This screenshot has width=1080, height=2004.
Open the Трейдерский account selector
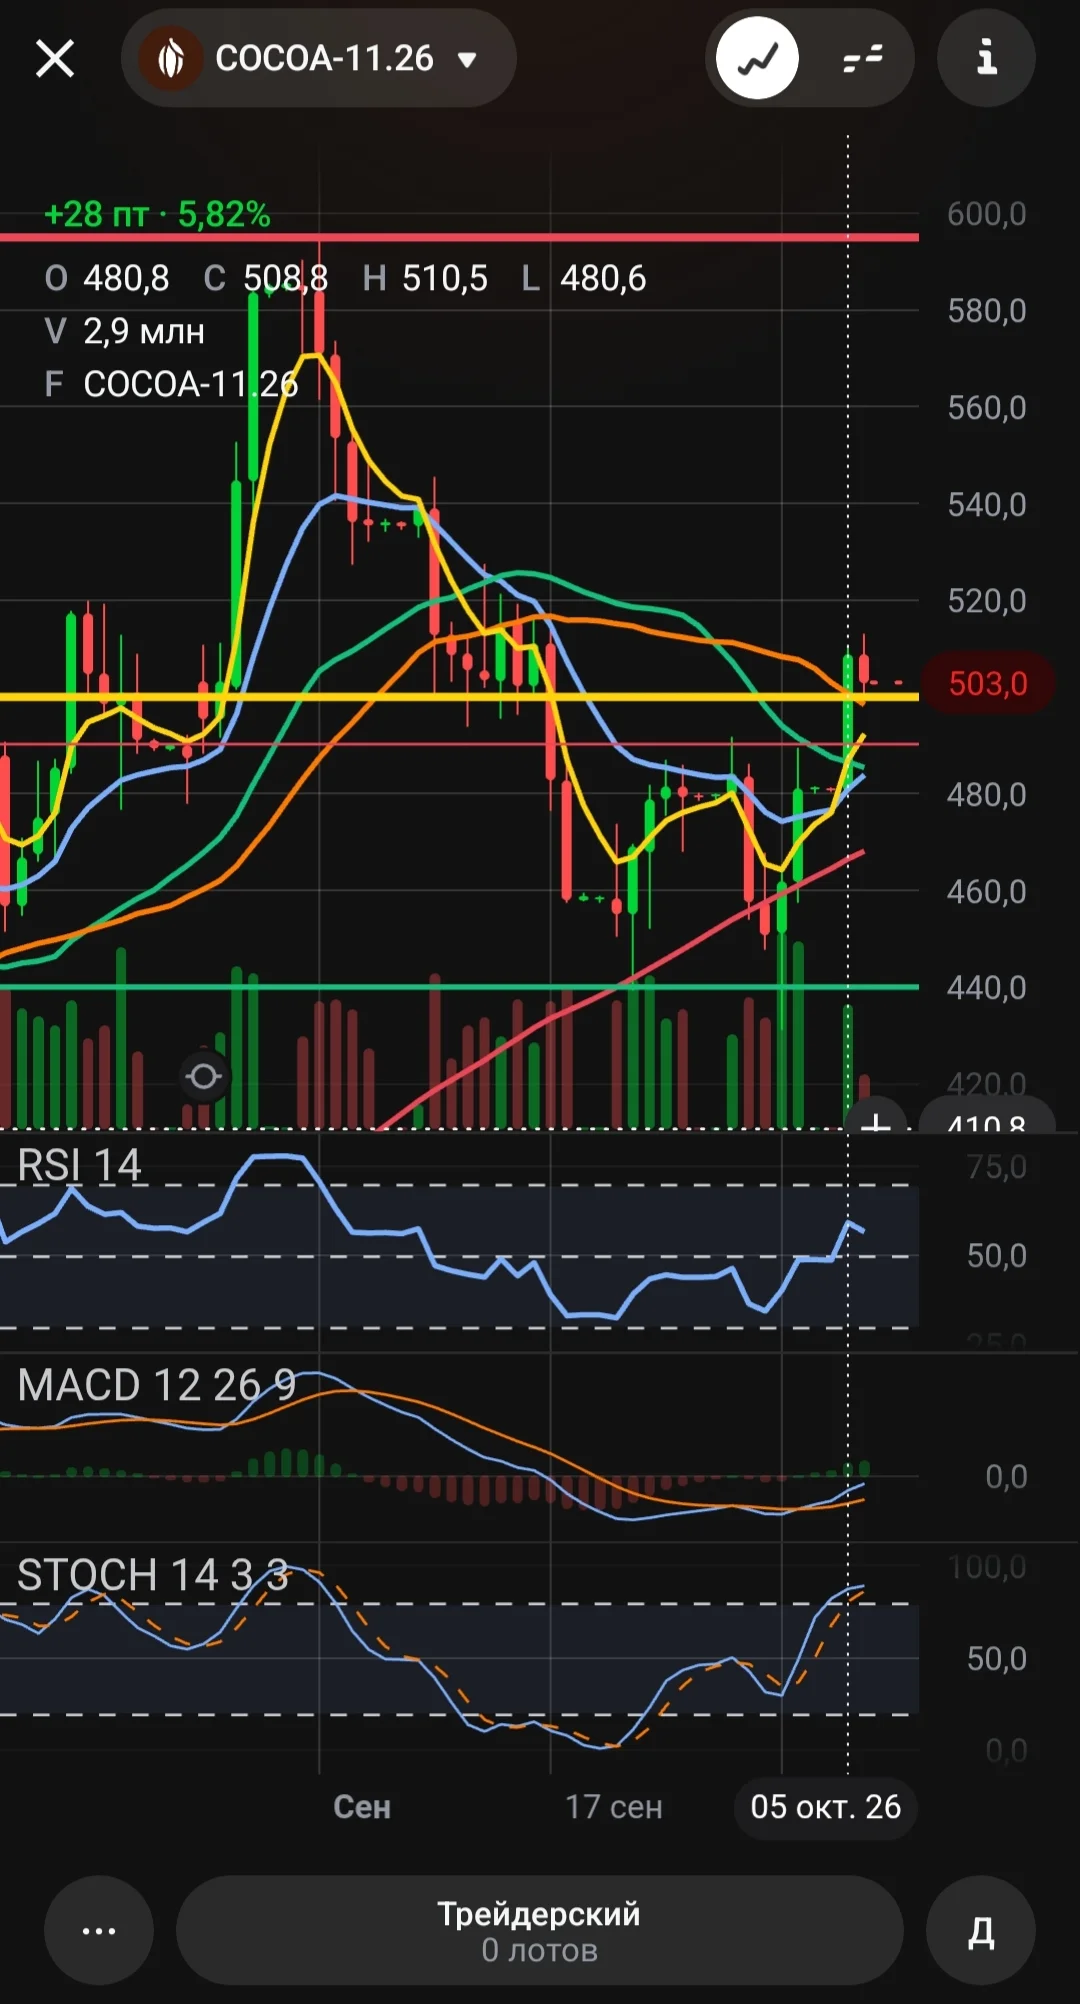(x=540, y=1930)
